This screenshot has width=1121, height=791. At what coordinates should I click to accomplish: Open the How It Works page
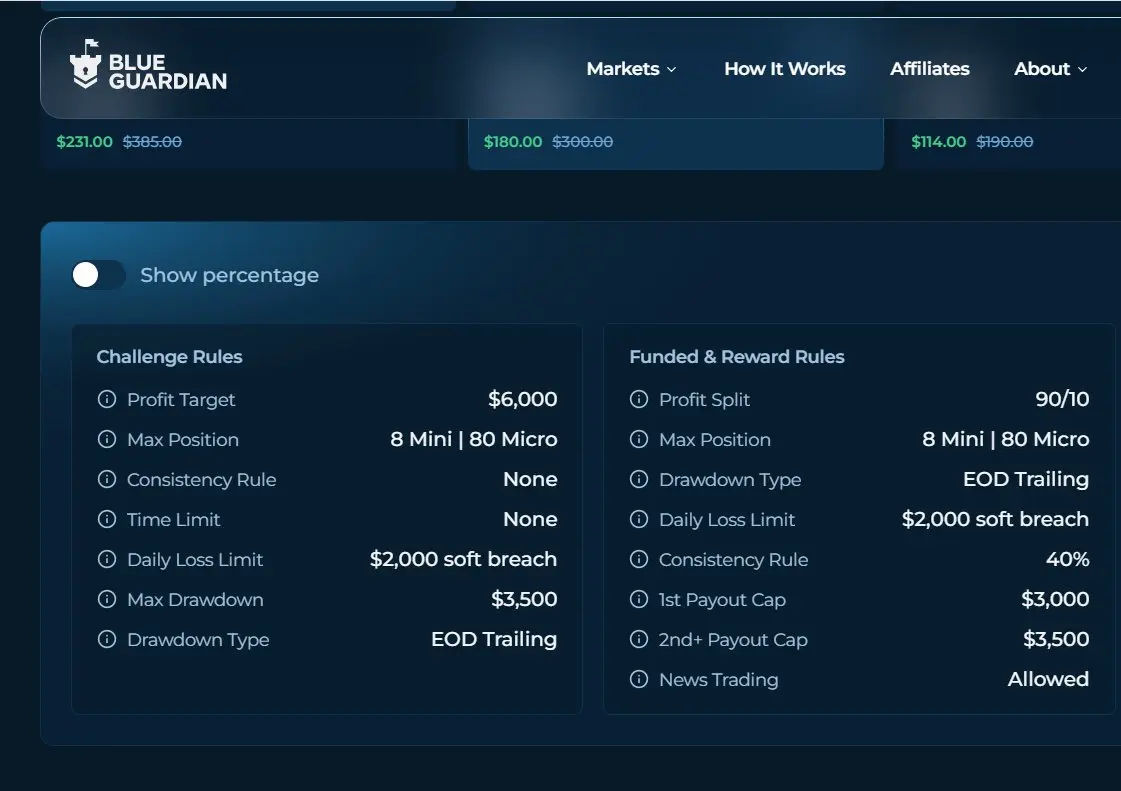pos(784,69)
